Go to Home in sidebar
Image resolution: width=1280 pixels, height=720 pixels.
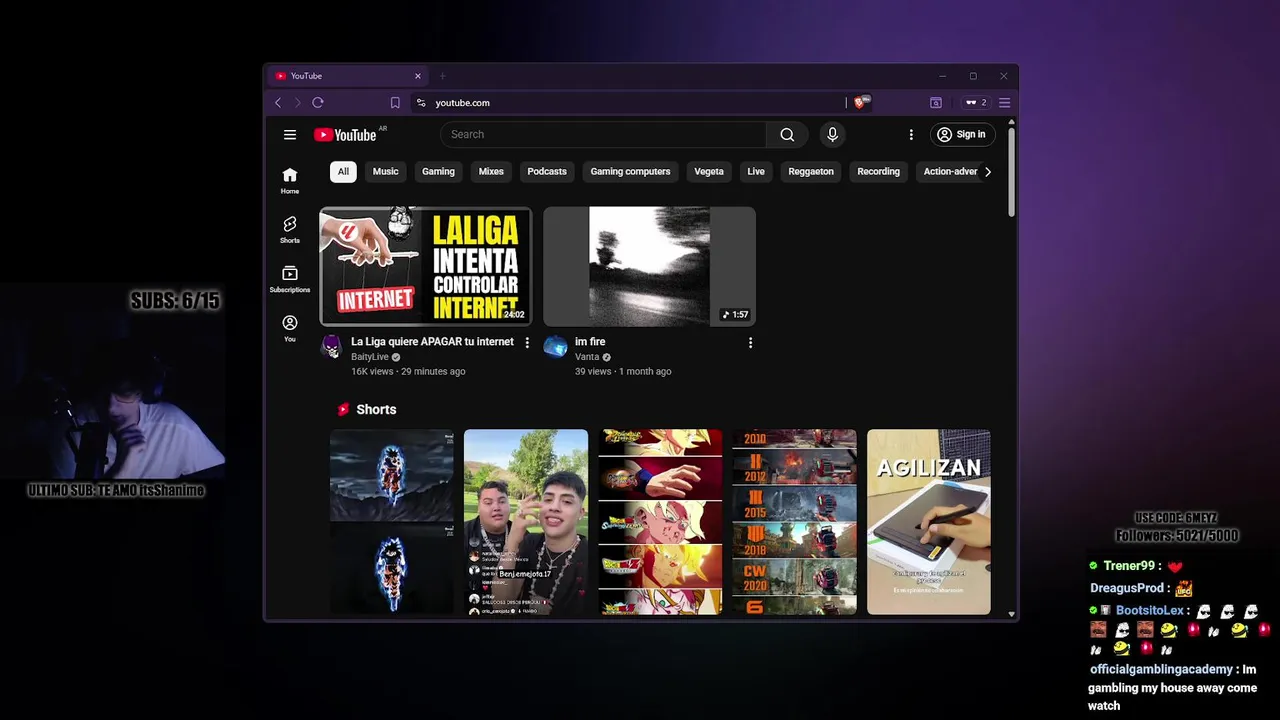coord(290,181)
